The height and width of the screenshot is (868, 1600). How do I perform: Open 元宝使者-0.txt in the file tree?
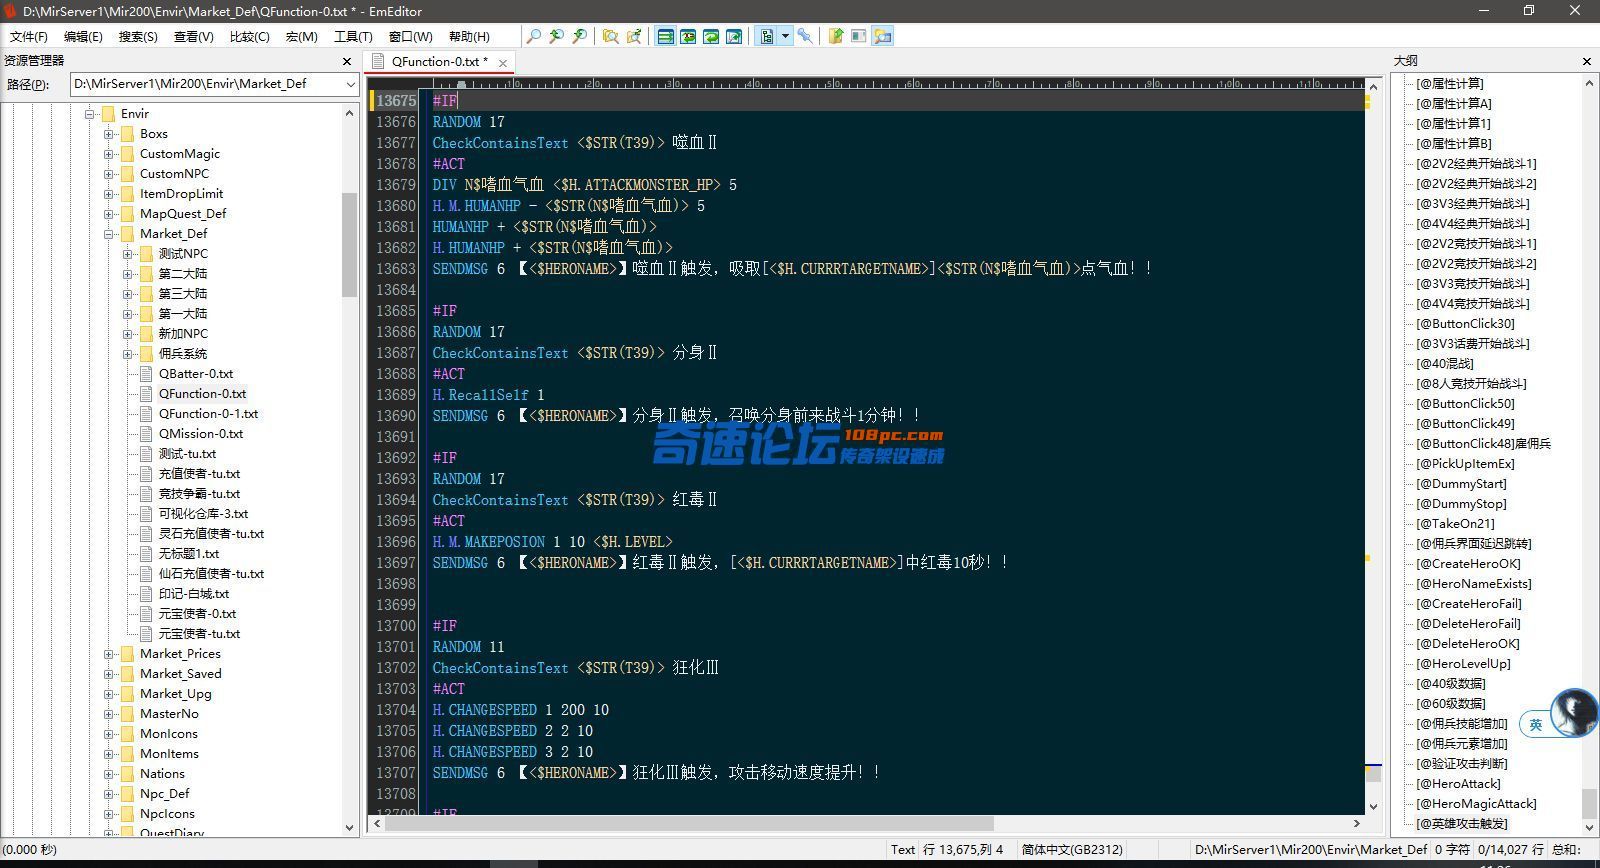197,614
